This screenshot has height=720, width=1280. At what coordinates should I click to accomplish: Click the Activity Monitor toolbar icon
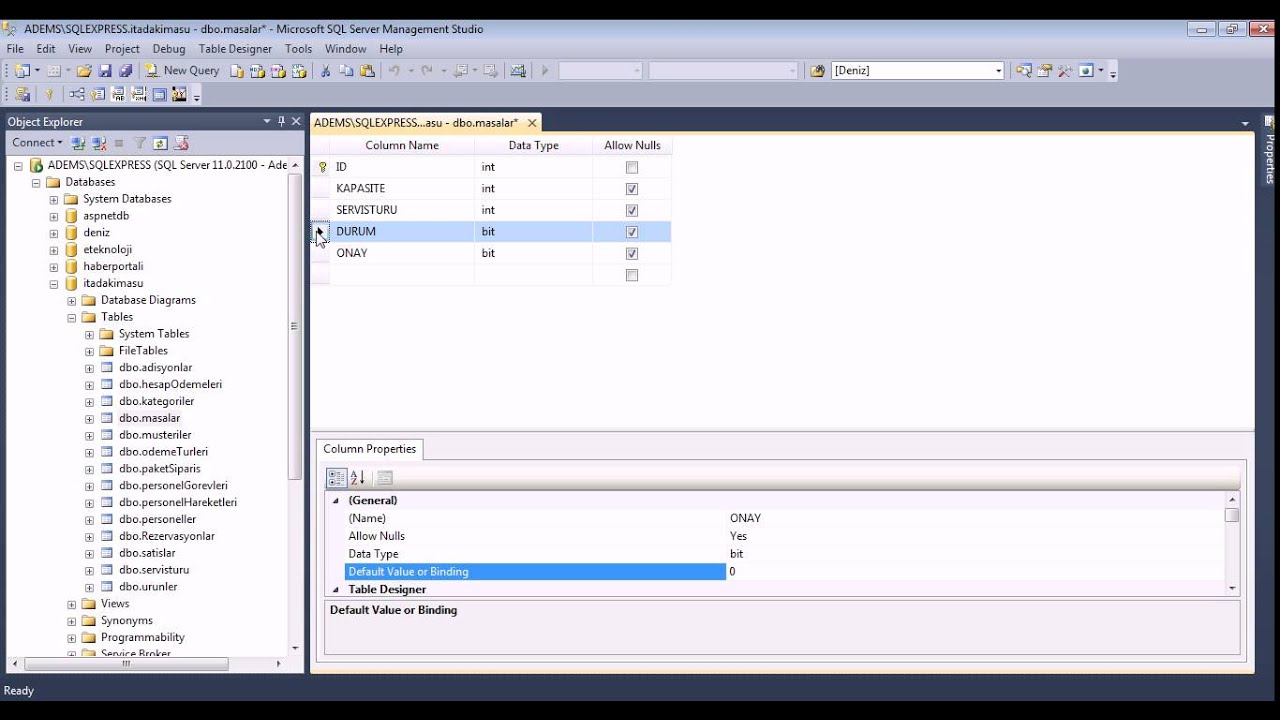(x=517, y=71)
